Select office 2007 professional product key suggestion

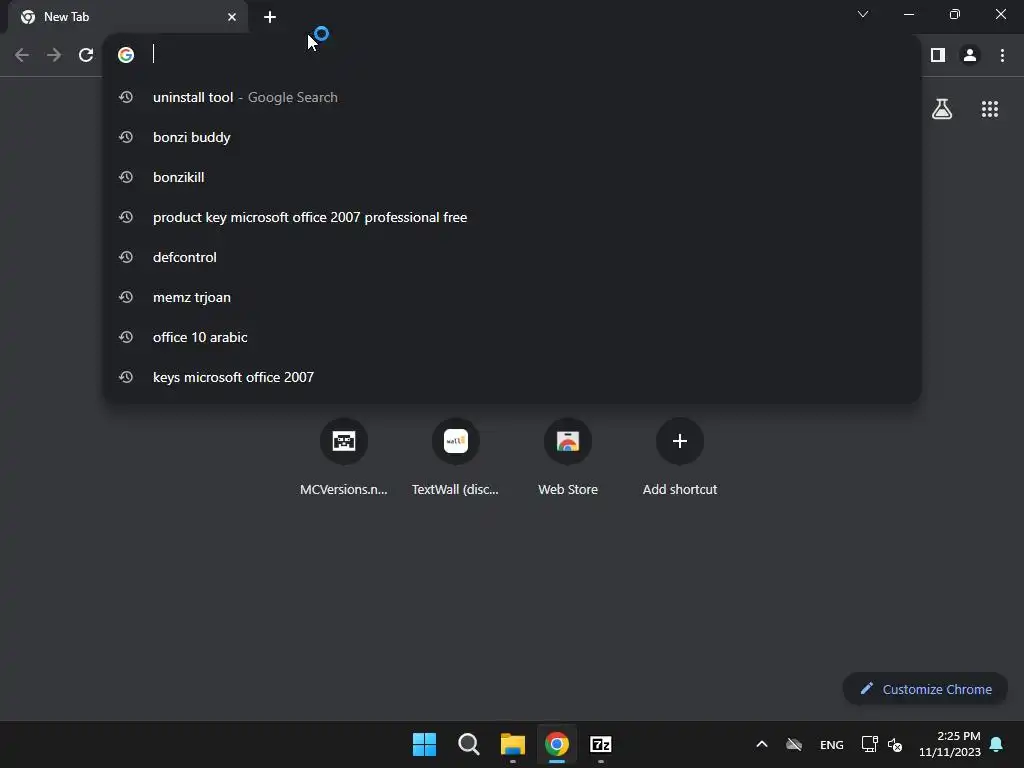tap(513, 217)
